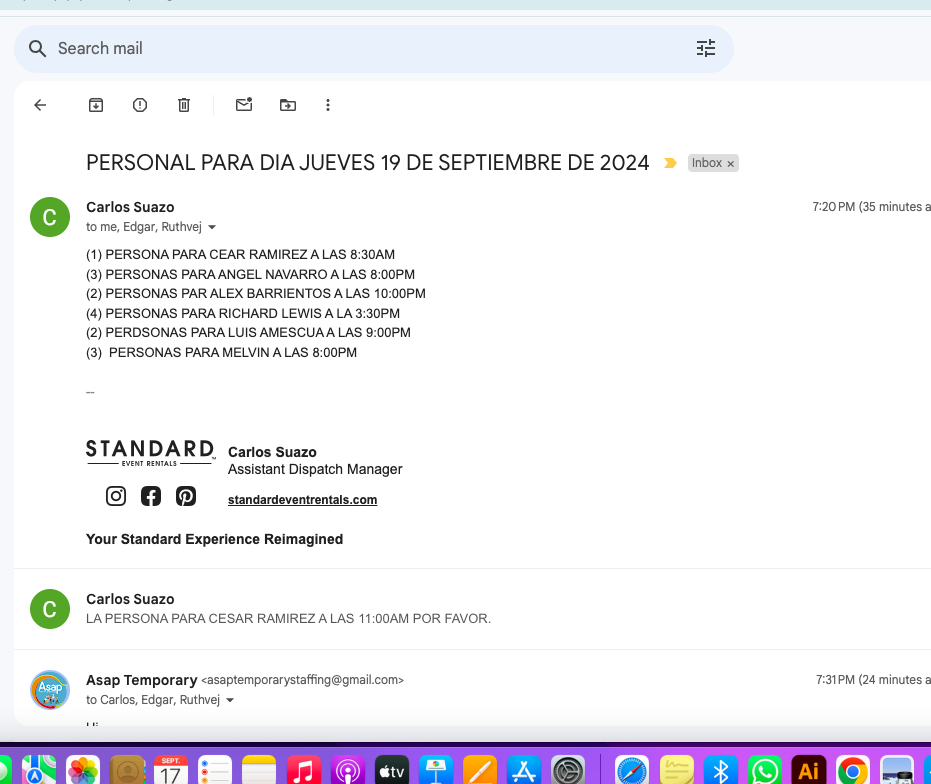Open search filter options icon
Screen dimensions: 931x784
coord(706,48)
